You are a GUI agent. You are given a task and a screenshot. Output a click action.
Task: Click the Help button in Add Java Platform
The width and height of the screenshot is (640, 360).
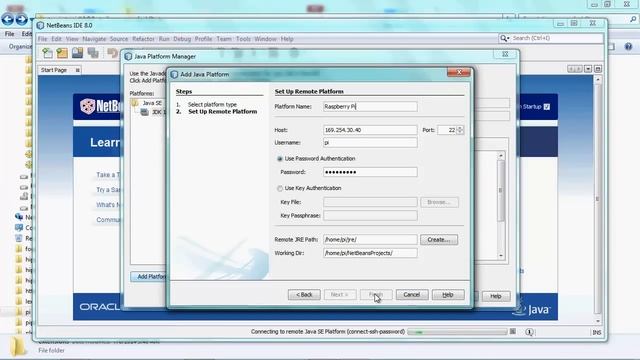(448, 295)
